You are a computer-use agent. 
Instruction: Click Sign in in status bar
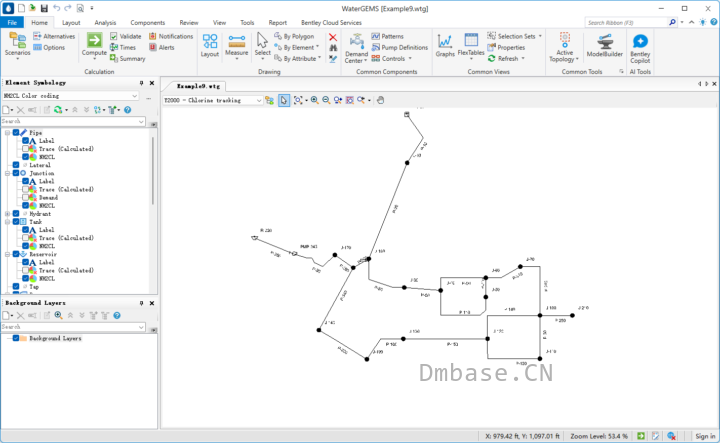705,436
